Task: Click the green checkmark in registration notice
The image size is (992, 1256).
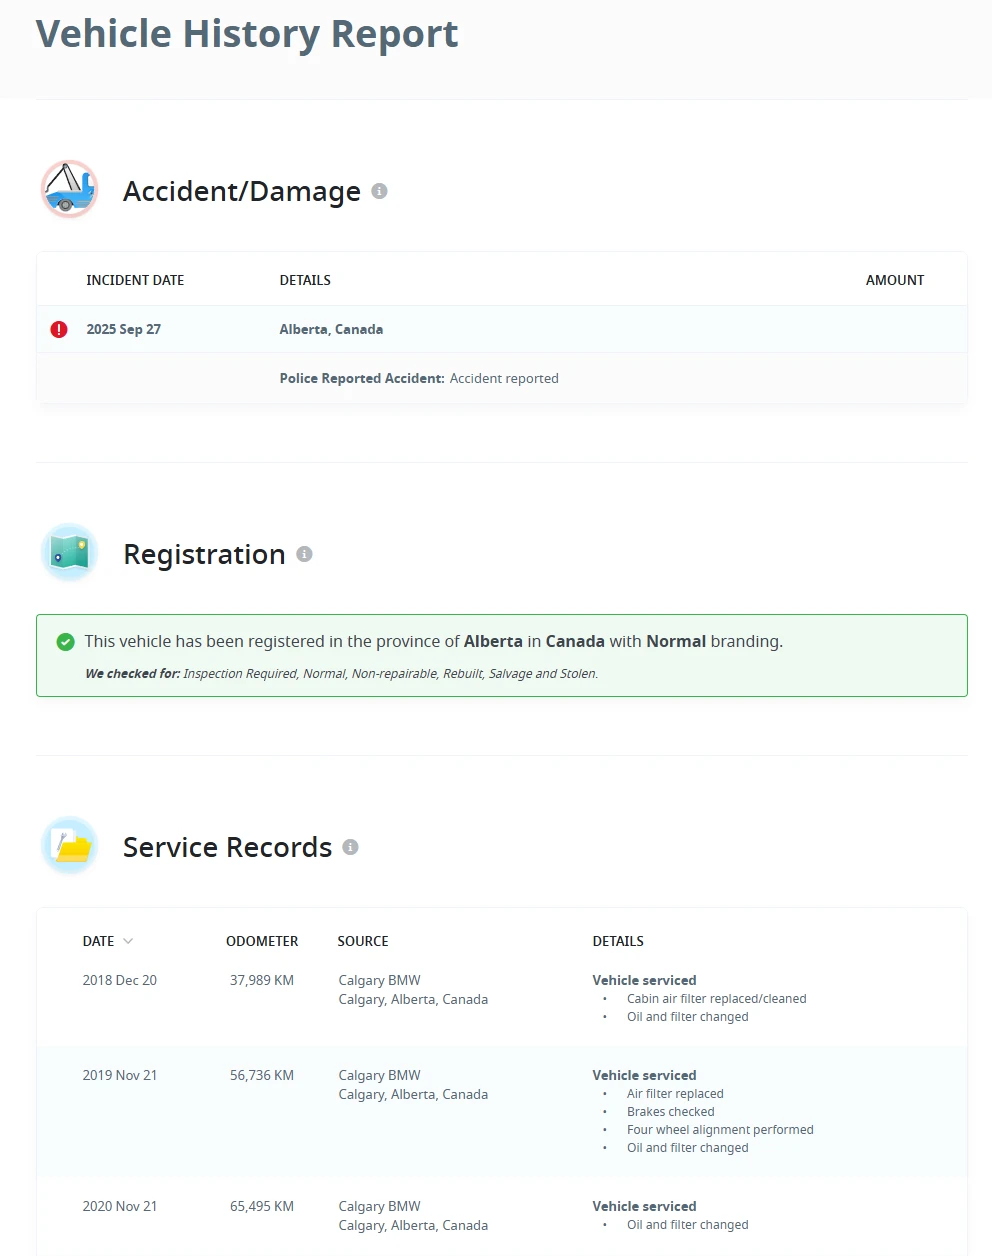Action: pos(66,642)
